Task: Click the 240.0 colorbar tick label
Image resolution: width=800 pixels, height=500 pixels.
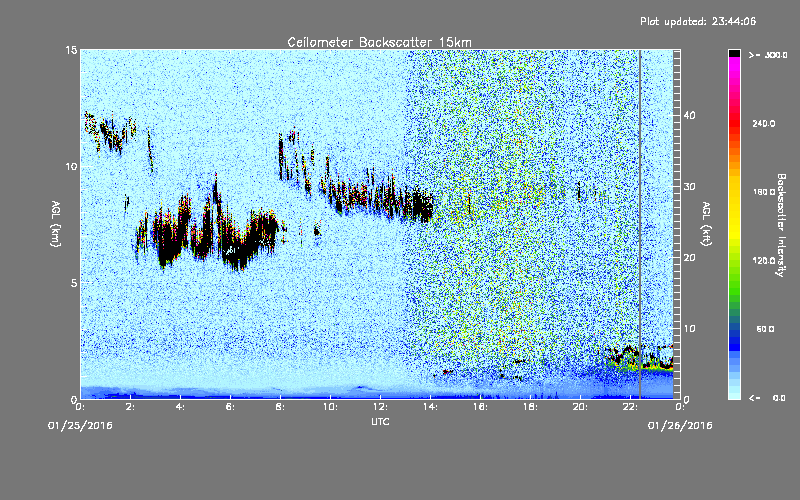Action: [x=764, y=123]
